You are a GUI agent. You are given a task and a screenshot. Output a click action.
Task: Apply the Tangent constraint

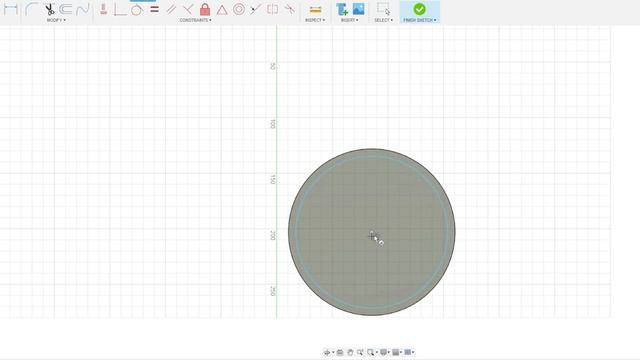(137, 9)
